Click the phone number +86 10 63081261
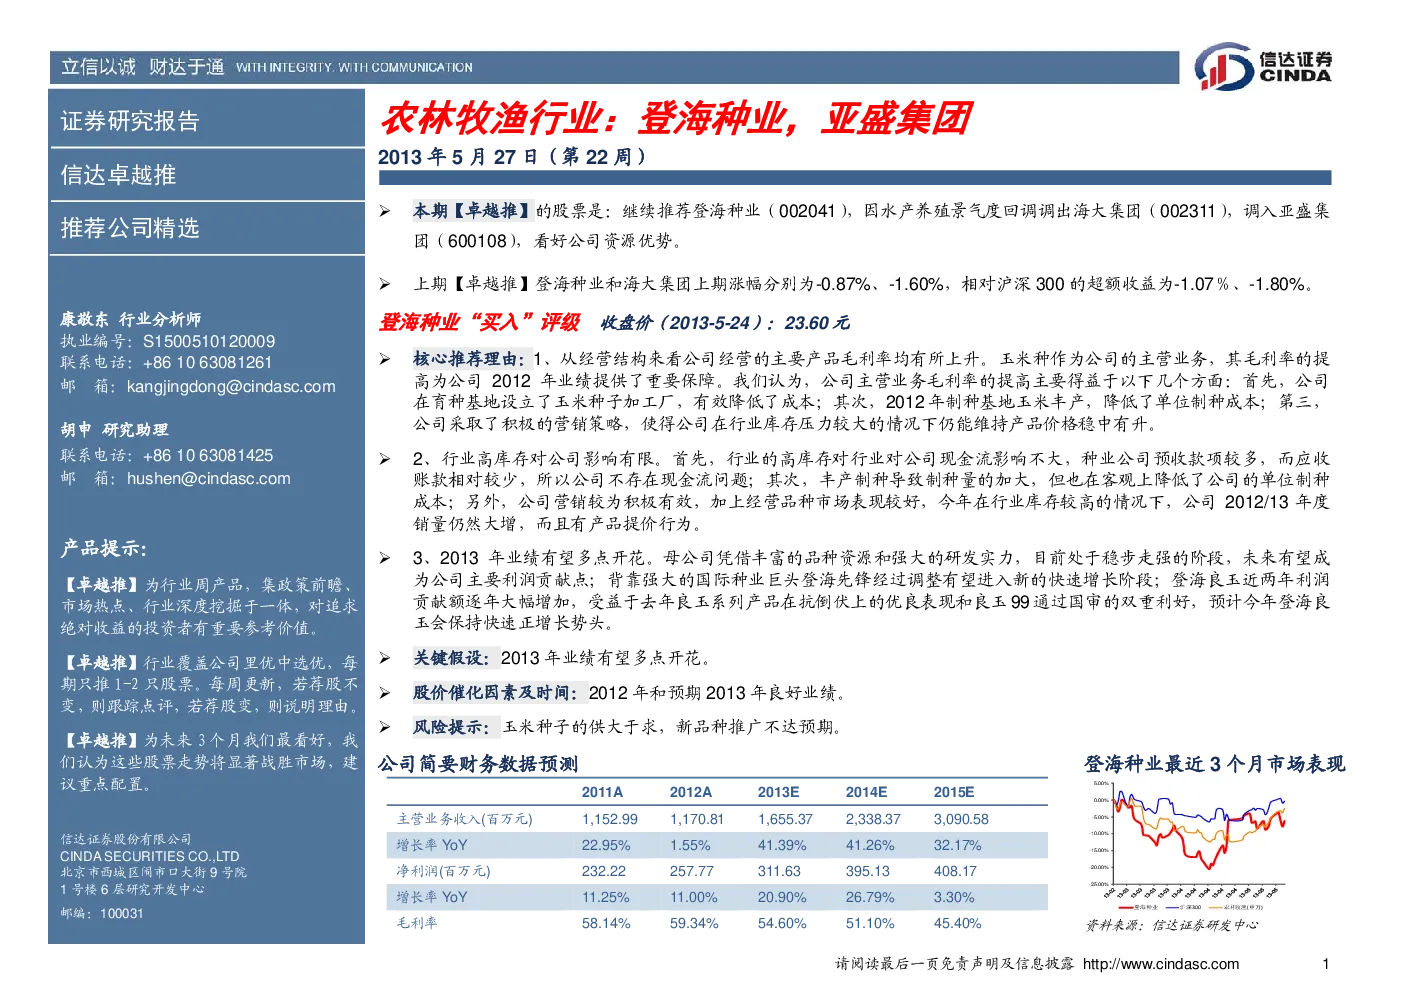This screenshot has width=1403, height=992. click(x=207, y=362)
